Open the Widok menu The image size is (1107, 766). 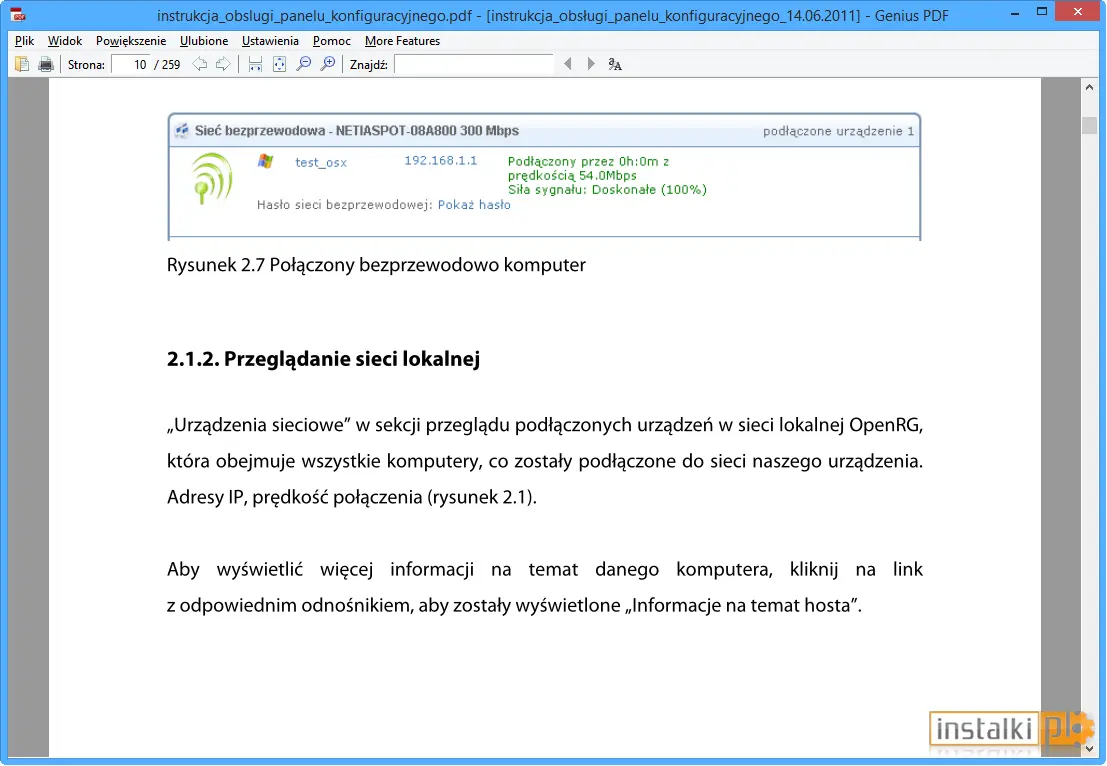pyautogui.click(x=65, y=41)
